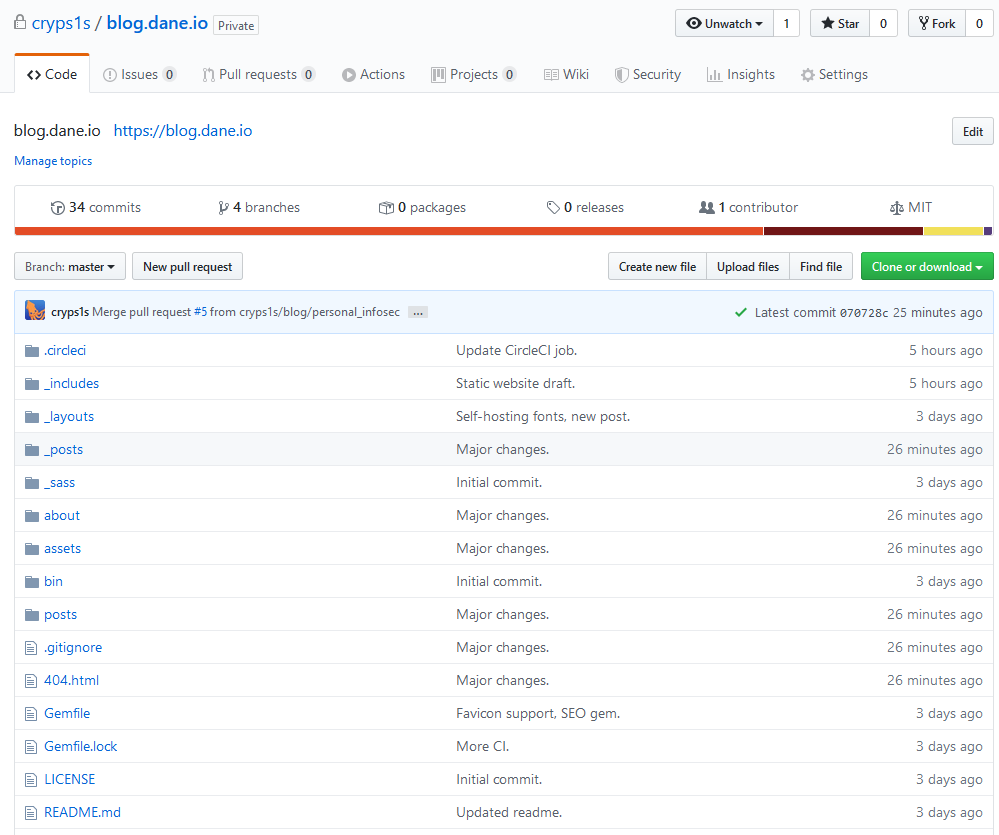Click Manage topics link
The width and height of the screenshot is (999, 835).
pos(53,161)
